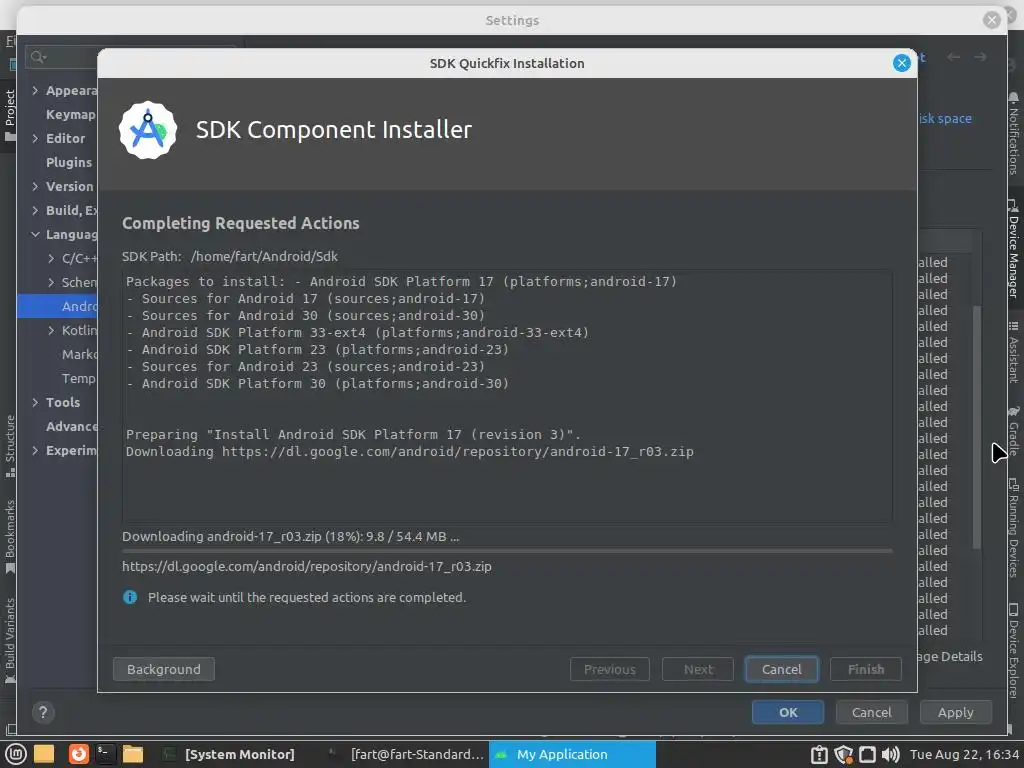Select Keymap in the settings tree
The height and width of the screenshot is (768, 1024).
[71, 114]
